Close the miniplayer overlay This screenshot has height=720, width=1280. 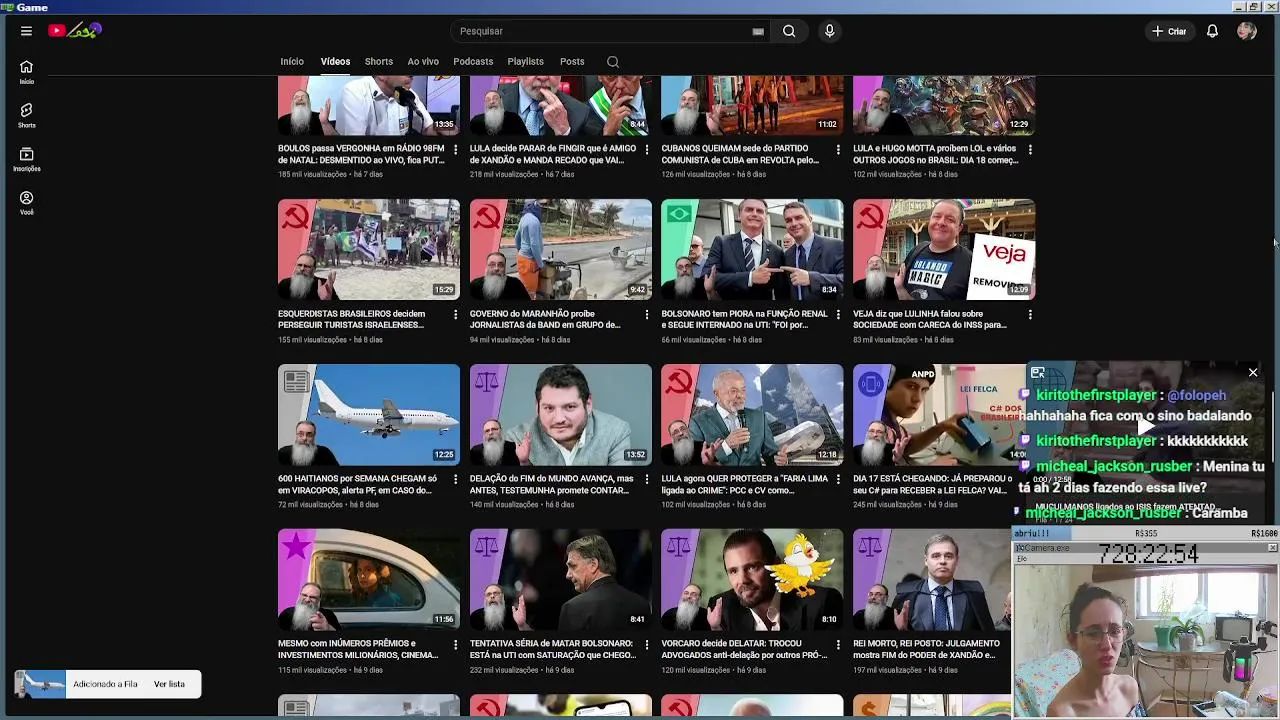1252,373
